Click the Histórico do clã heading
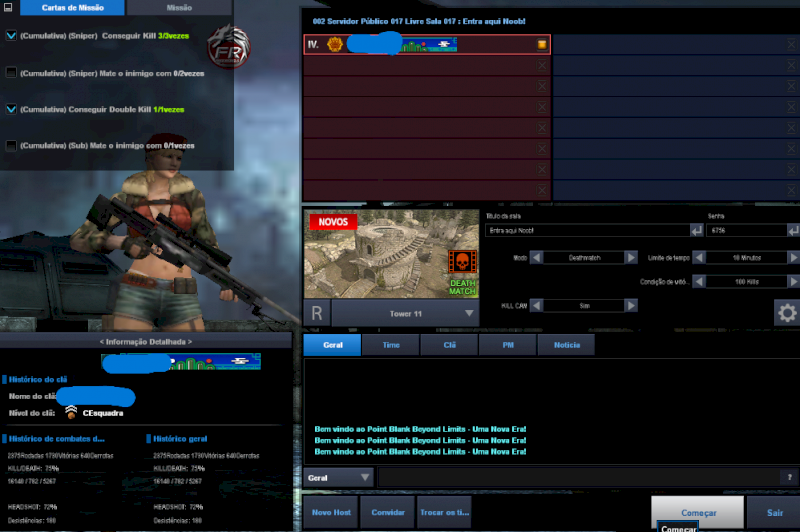The width and height of the screenshot is (800, 532). (38, 379)
